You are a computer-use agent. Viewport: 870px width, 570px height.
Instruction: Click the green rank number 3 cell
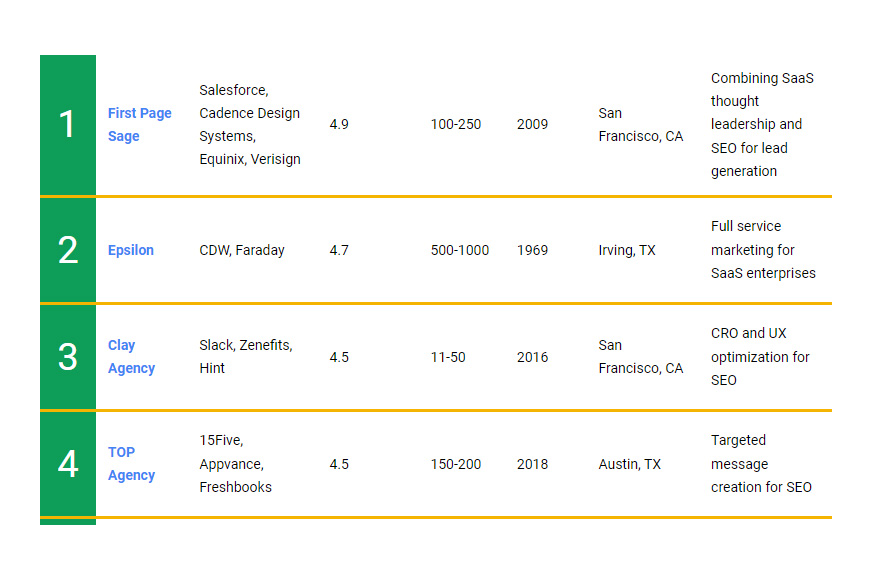(68, 357)
